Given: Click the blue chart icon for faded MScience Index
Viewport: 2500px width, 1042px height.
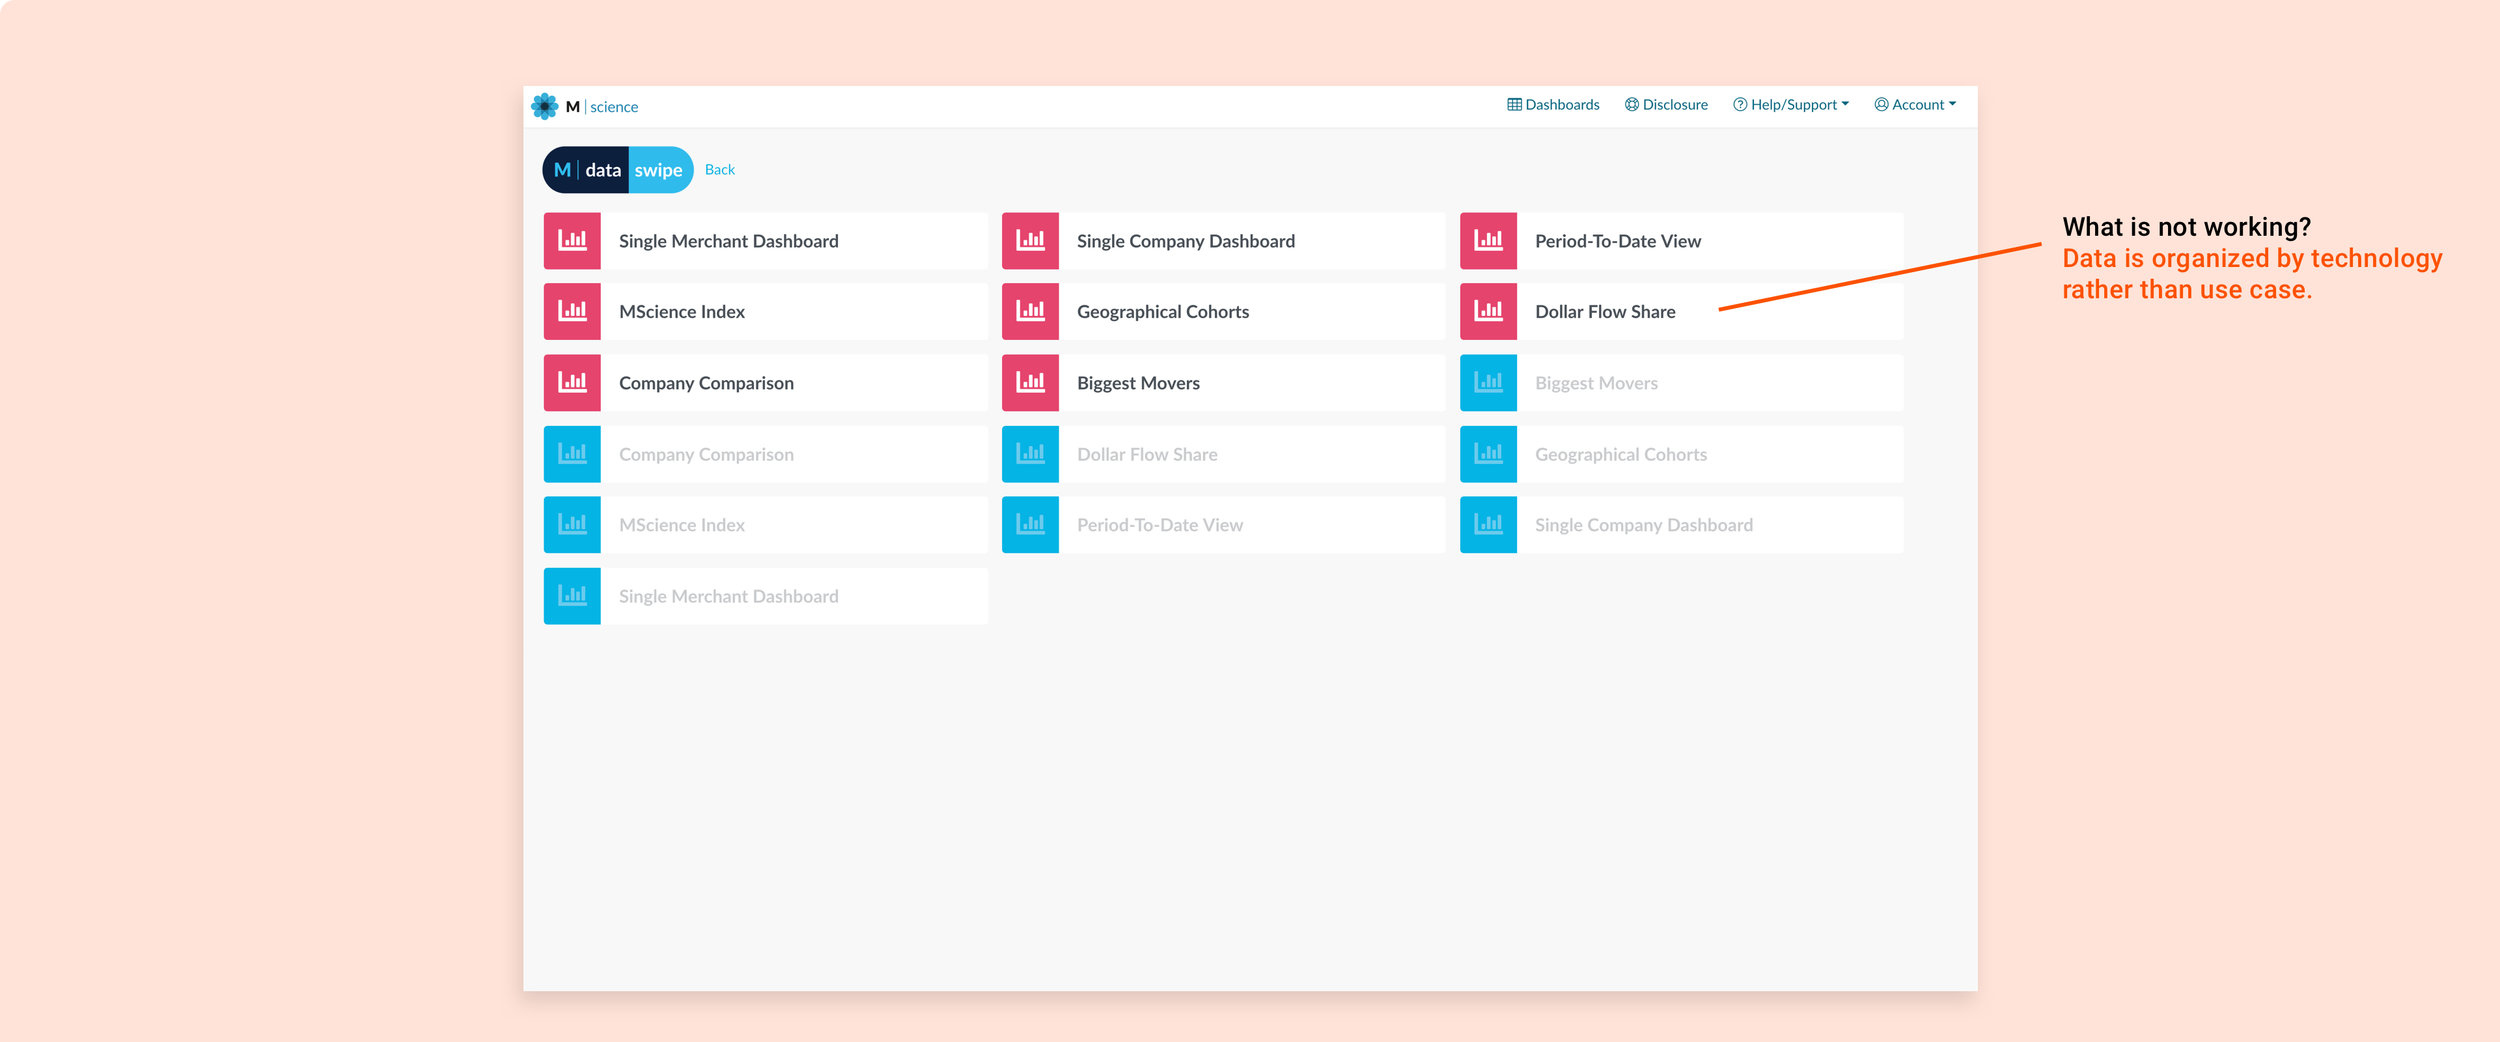Looking at the screenshot, I should click(x=572, y=525).
